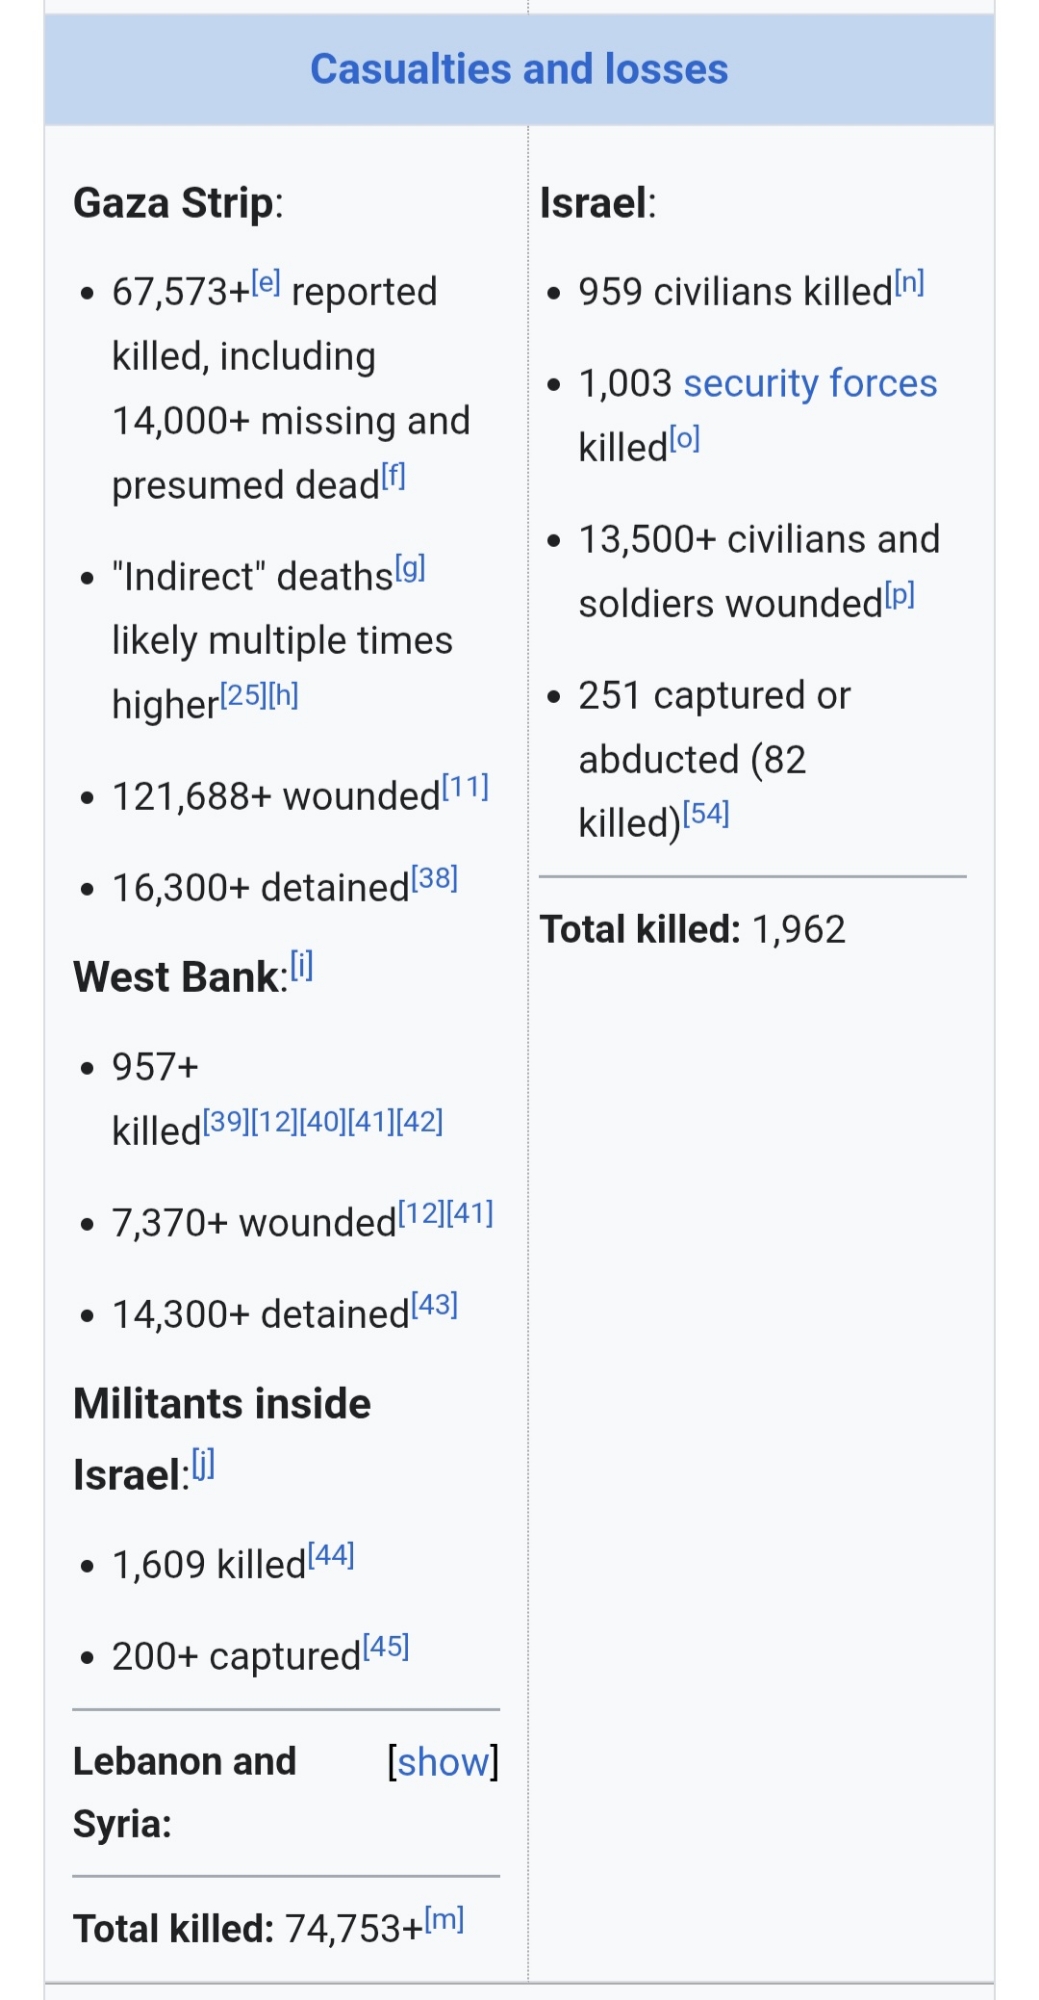This screenshot has height=2000, width=1039.
Task: Click footnote [m] after Total killed 74,753+
Action: (x=445, y=1919)
